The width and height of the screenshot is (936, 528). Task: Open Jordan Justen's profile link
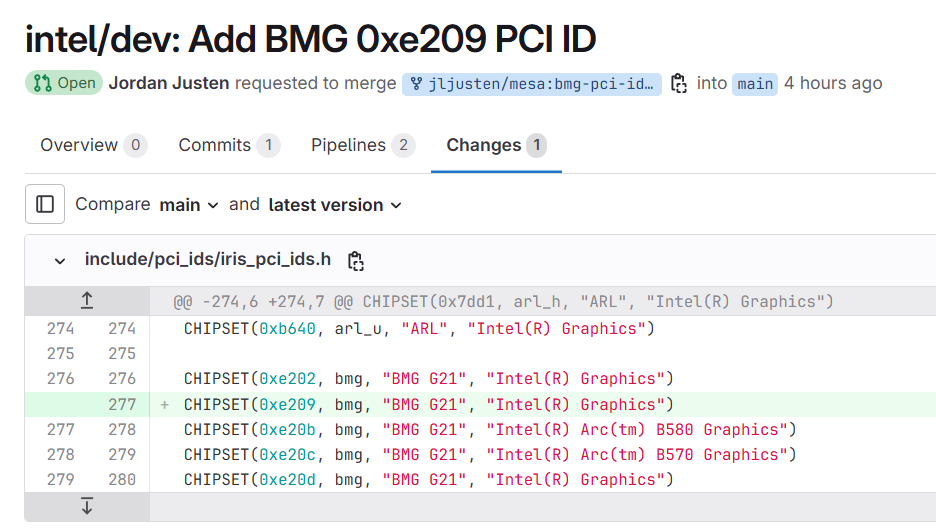[x=168, y=83]
